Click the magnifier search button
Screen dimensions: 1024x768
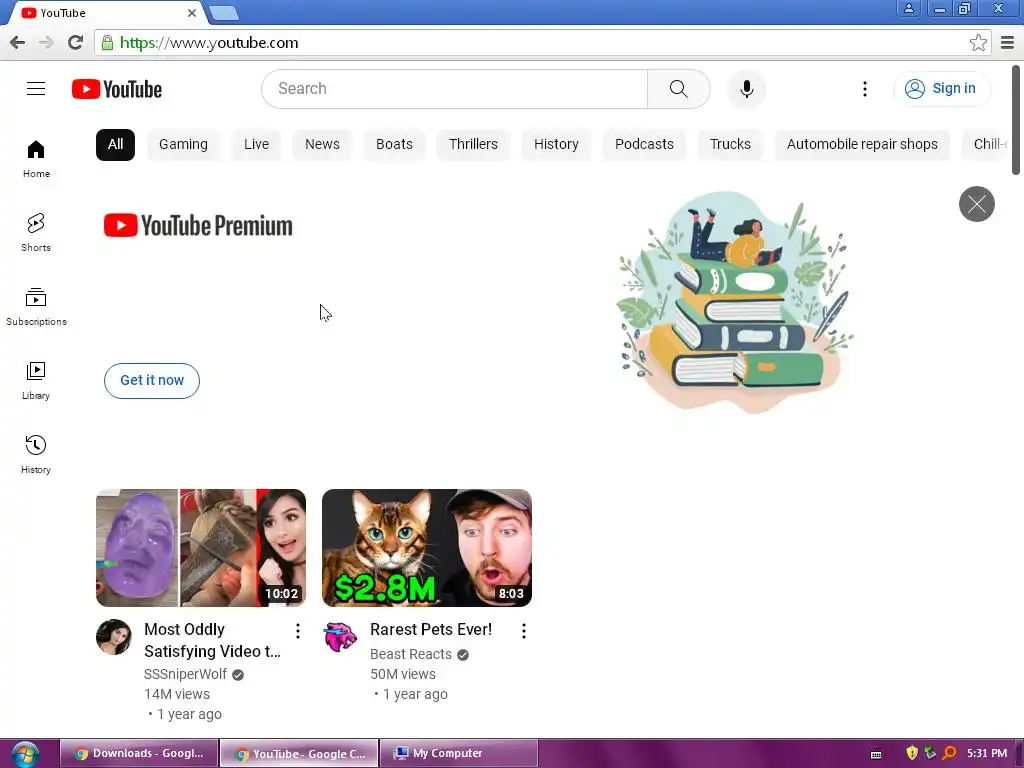click(679, 89)
